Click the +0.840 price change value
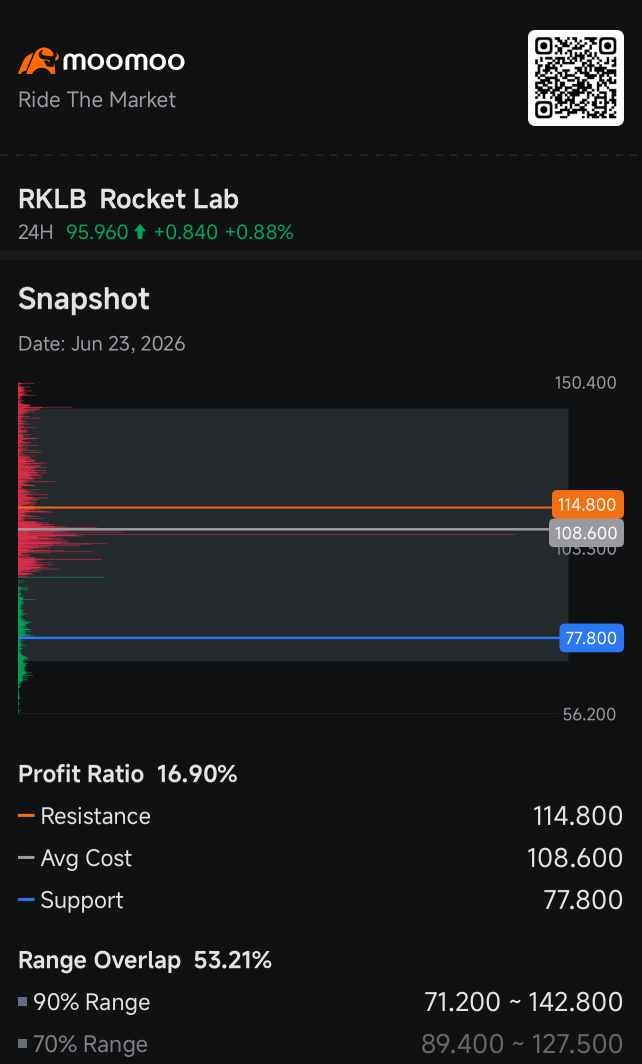Viewport: 642px width, 1064px height. tap(185, 233)
